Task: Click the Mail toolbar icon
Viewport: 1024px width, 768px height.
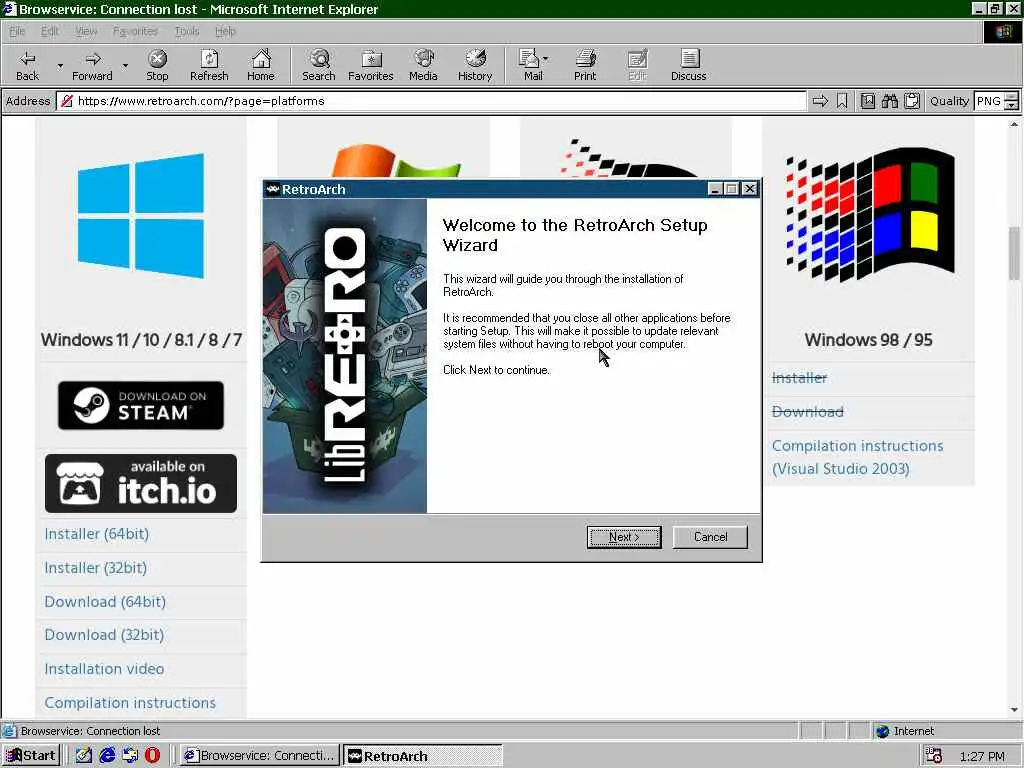Action: [x=530, y=65]
